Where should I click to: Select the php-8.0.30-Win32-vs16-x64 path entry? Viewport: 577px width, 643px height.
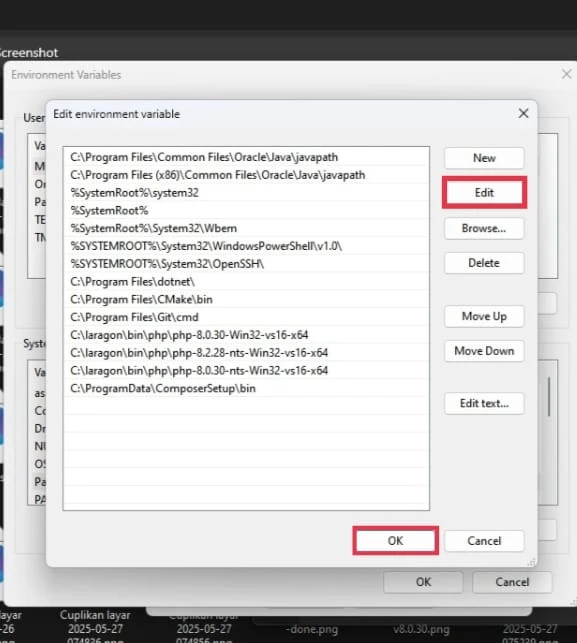[246, 335]
